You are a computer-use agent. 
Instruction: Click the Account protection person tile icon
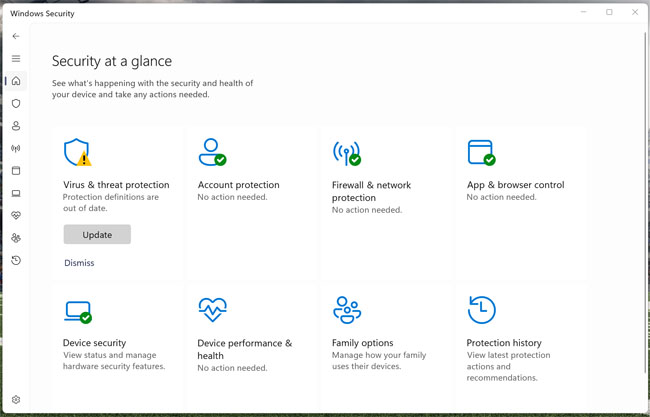(x=212, y=152)
